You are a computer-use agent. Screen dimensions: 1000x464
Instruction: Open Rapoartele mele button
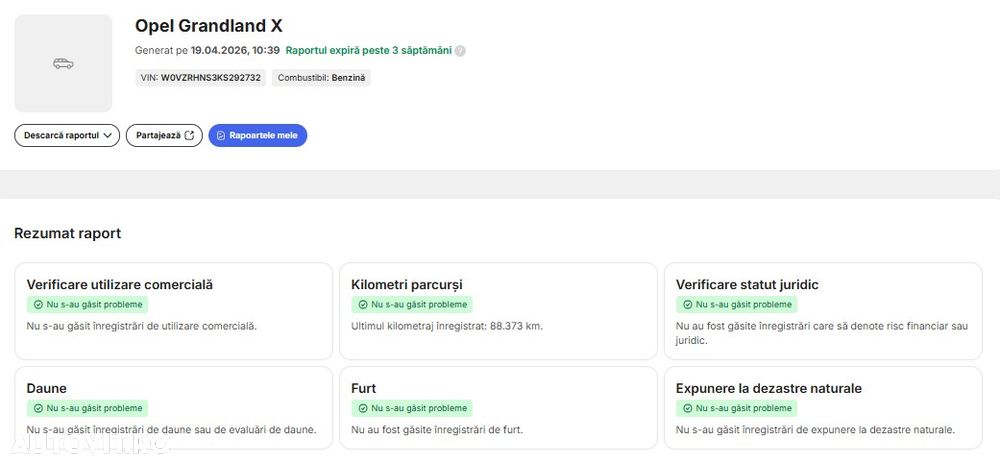pos(258,135)
